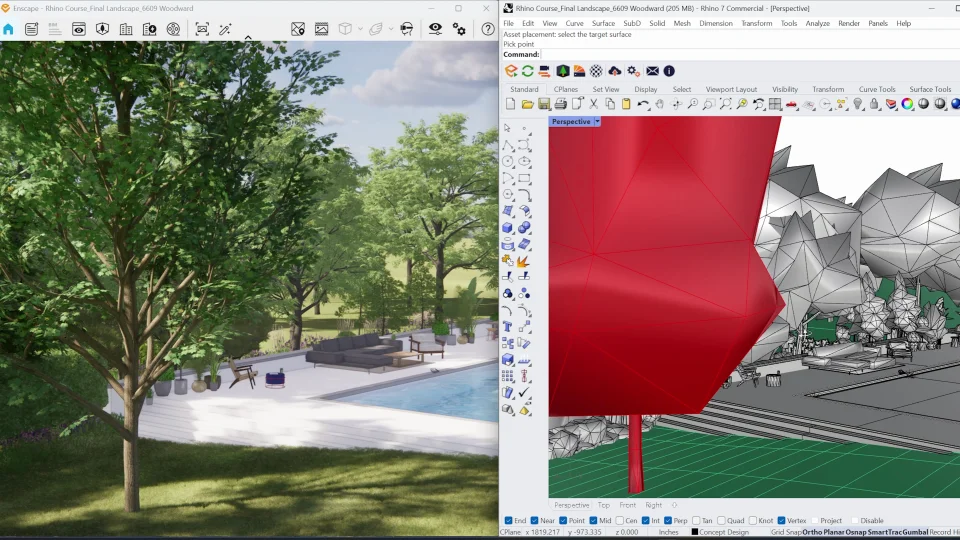Open dropdown next to Enscape cube icon
This screenshot has height=540, width=960.
point(360,29)
